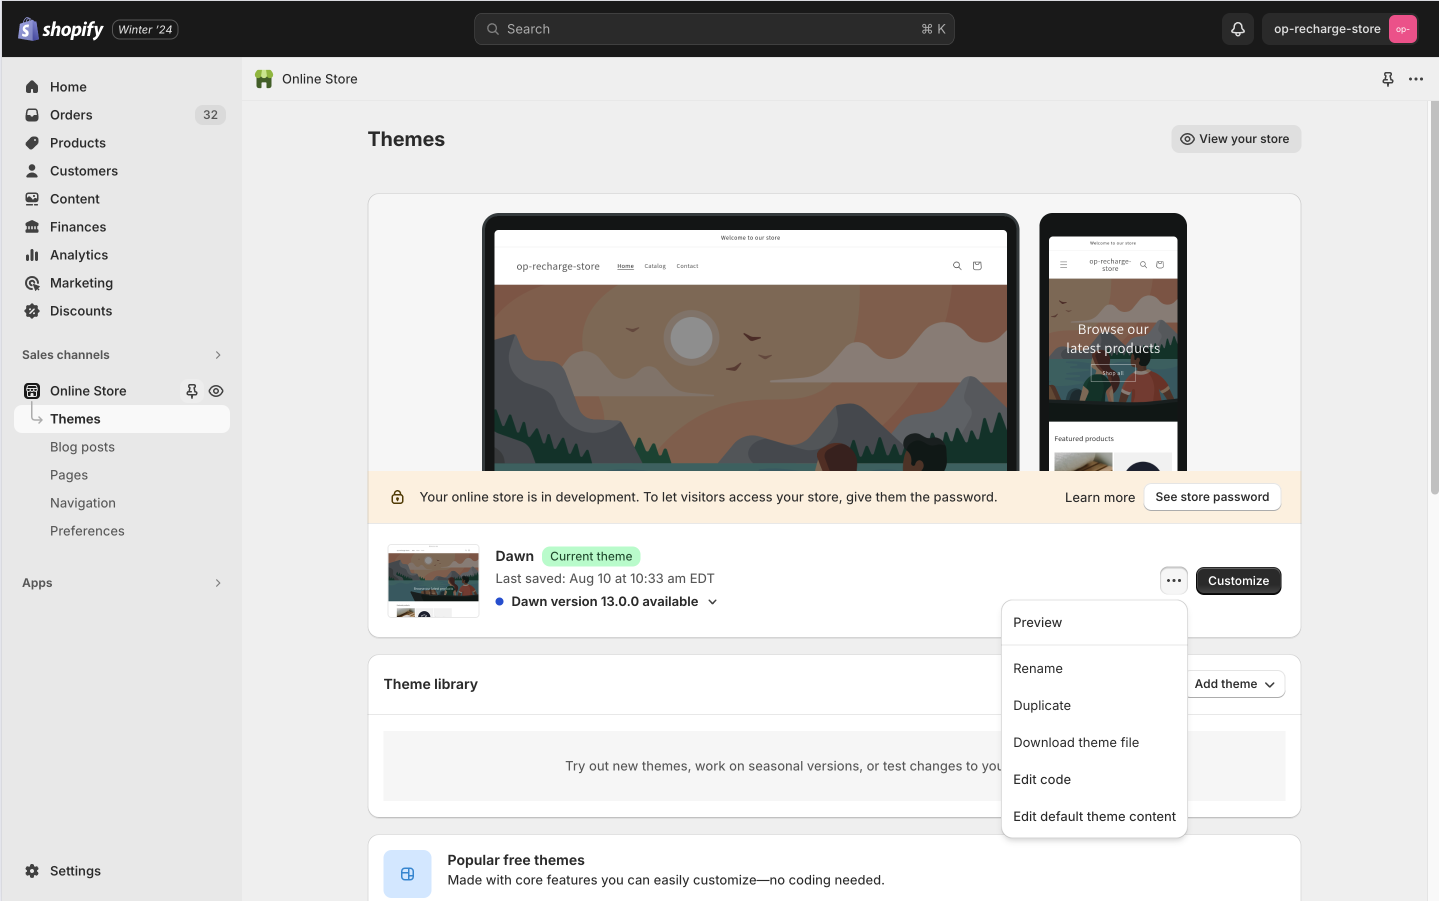The width and height of the screenshot is (1439, 901).
Task: Click the Shopify logo
Action: coord(61,29)
